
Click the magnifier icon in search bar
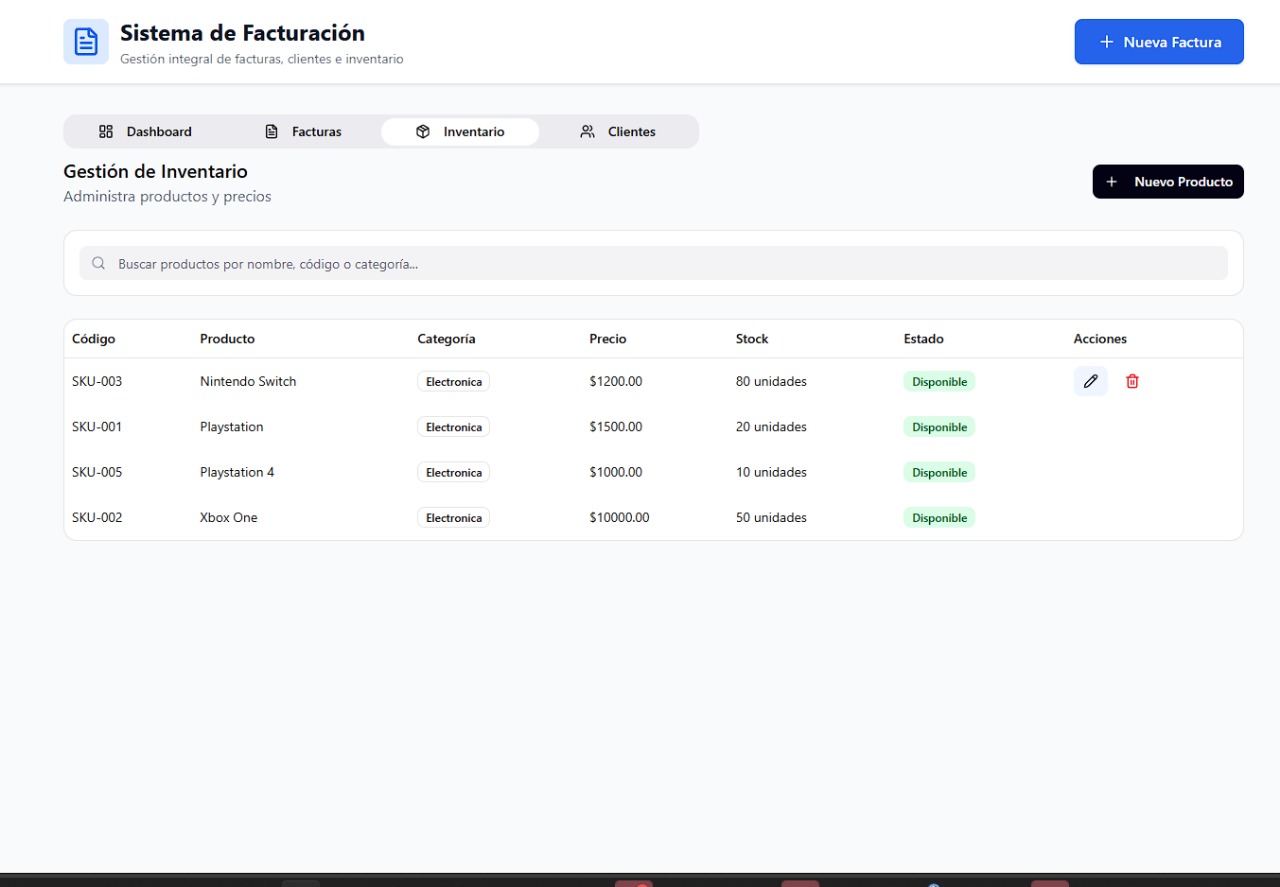(x=98, y=264)
